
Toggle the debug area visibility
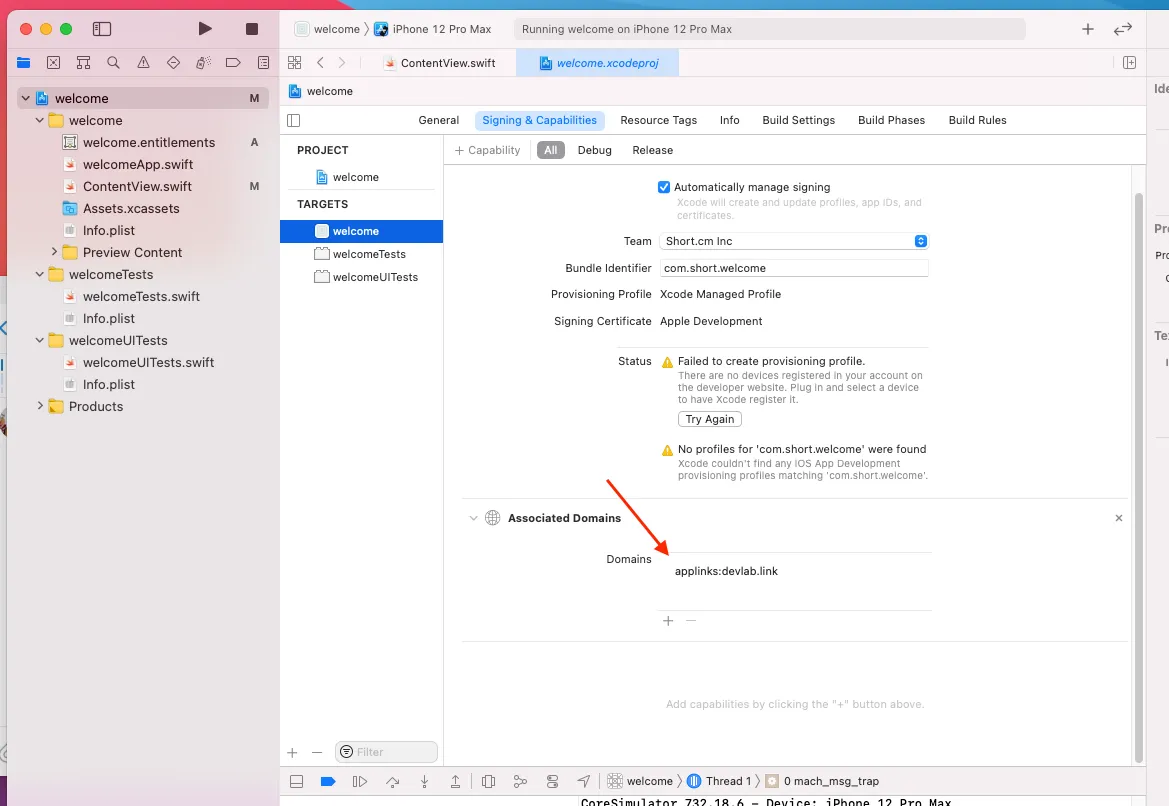(x=296, y=781)
